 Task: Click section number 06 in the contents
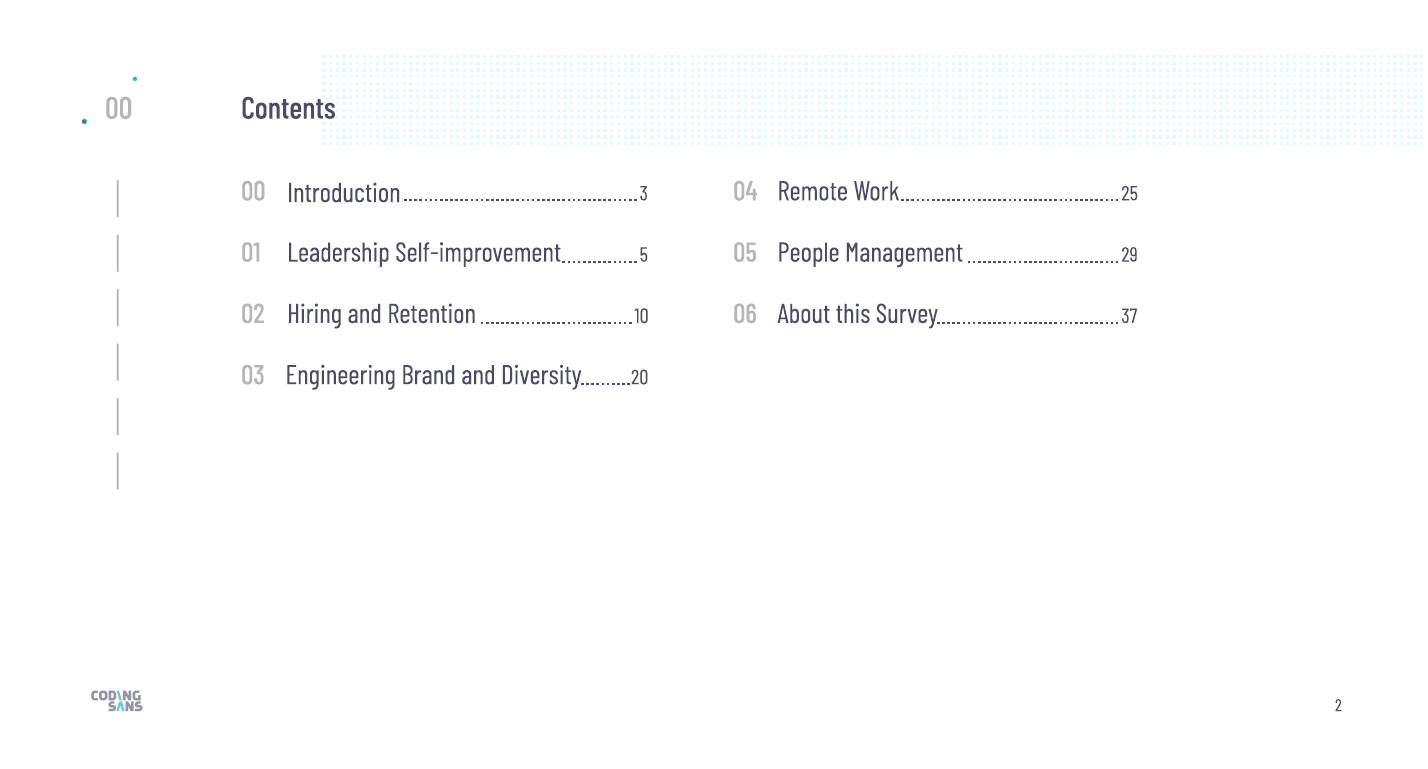coord(745,314)
